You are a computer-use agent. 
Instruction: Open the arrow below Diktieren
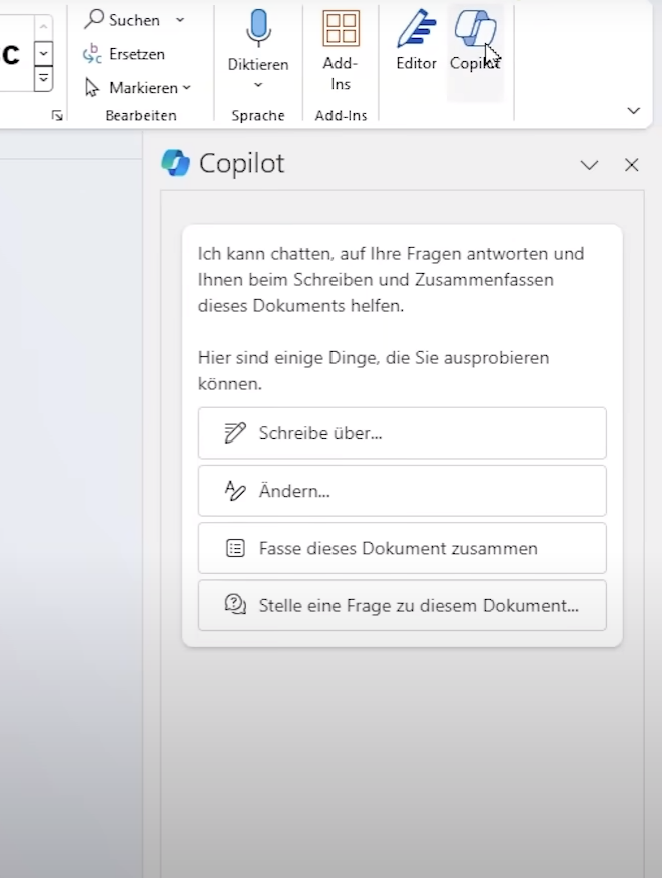pyautogui.click(x=258, y=85)
